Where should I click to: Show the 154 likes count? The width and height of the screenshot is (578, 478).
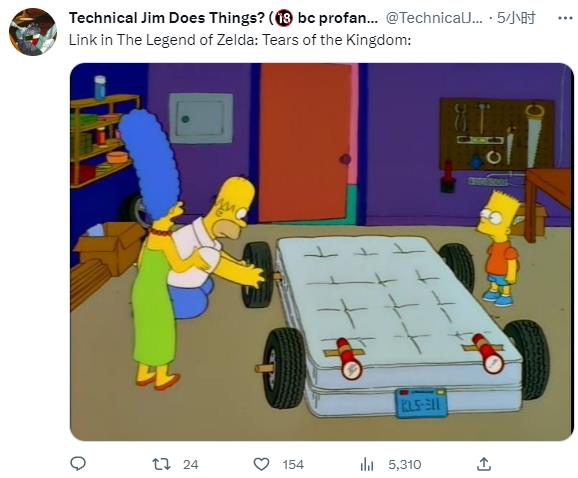293,464
